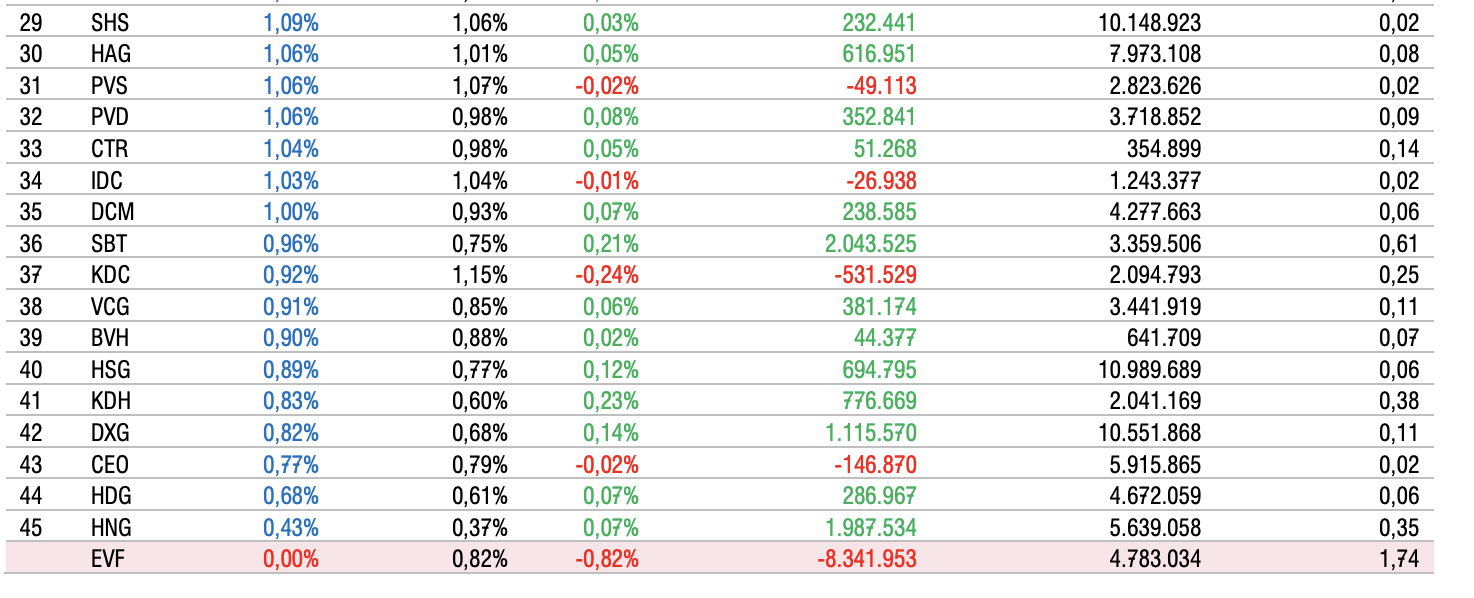Screen dimensions: 1474x598
Task: Click the DCM ticker symbol
Action: [x=112, y=212]
